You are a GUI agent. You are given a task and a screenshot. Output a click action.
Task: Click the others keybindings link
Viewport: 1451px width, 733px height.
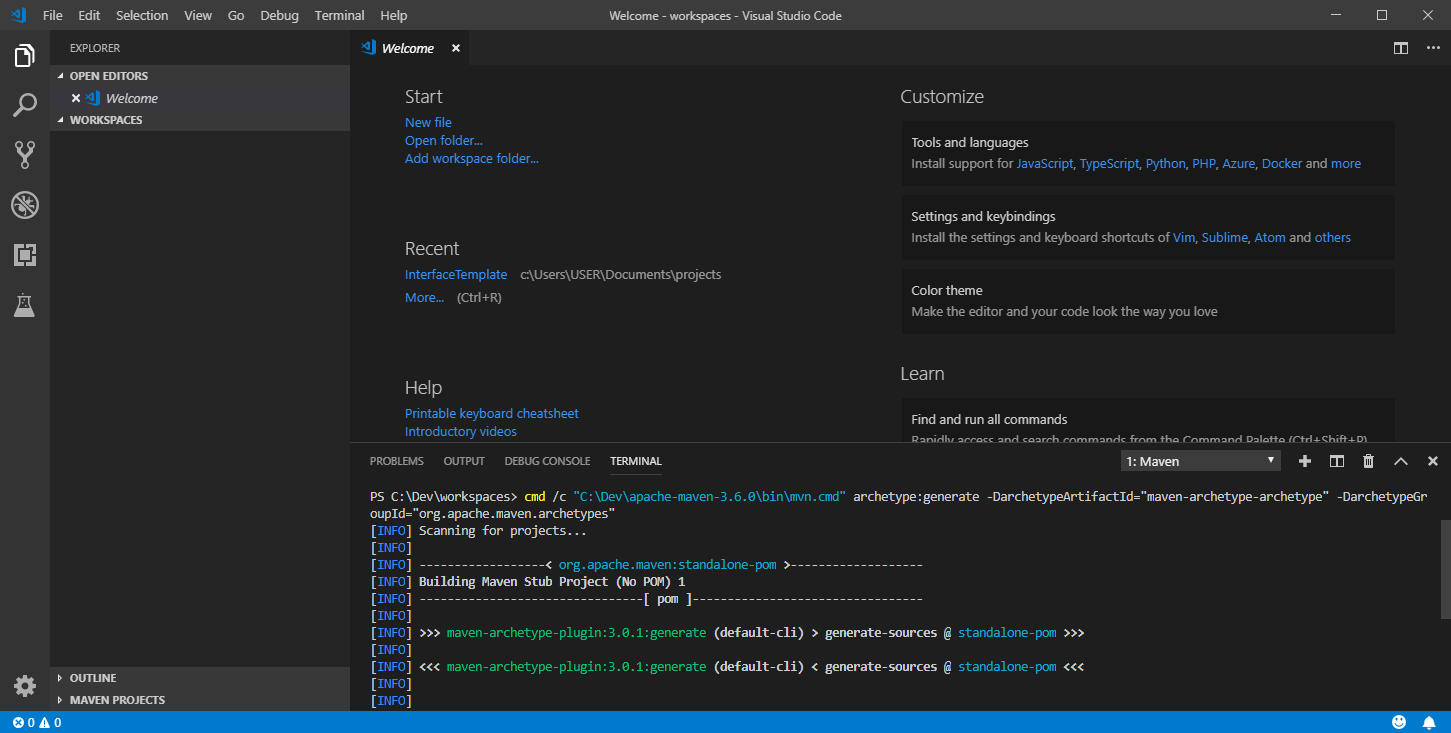click(1333, 237)
